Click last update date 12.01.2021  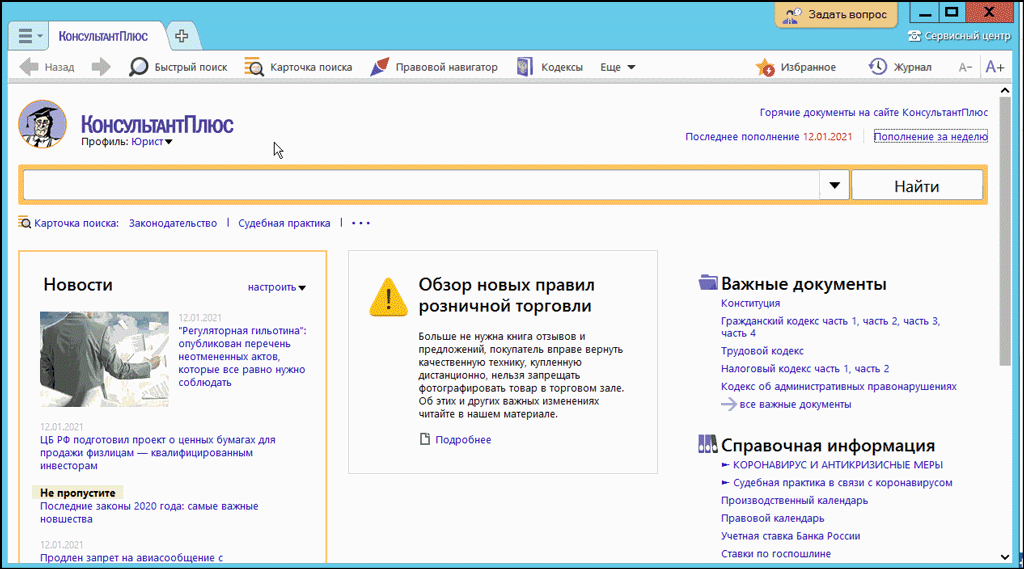[x=827, y=137]
